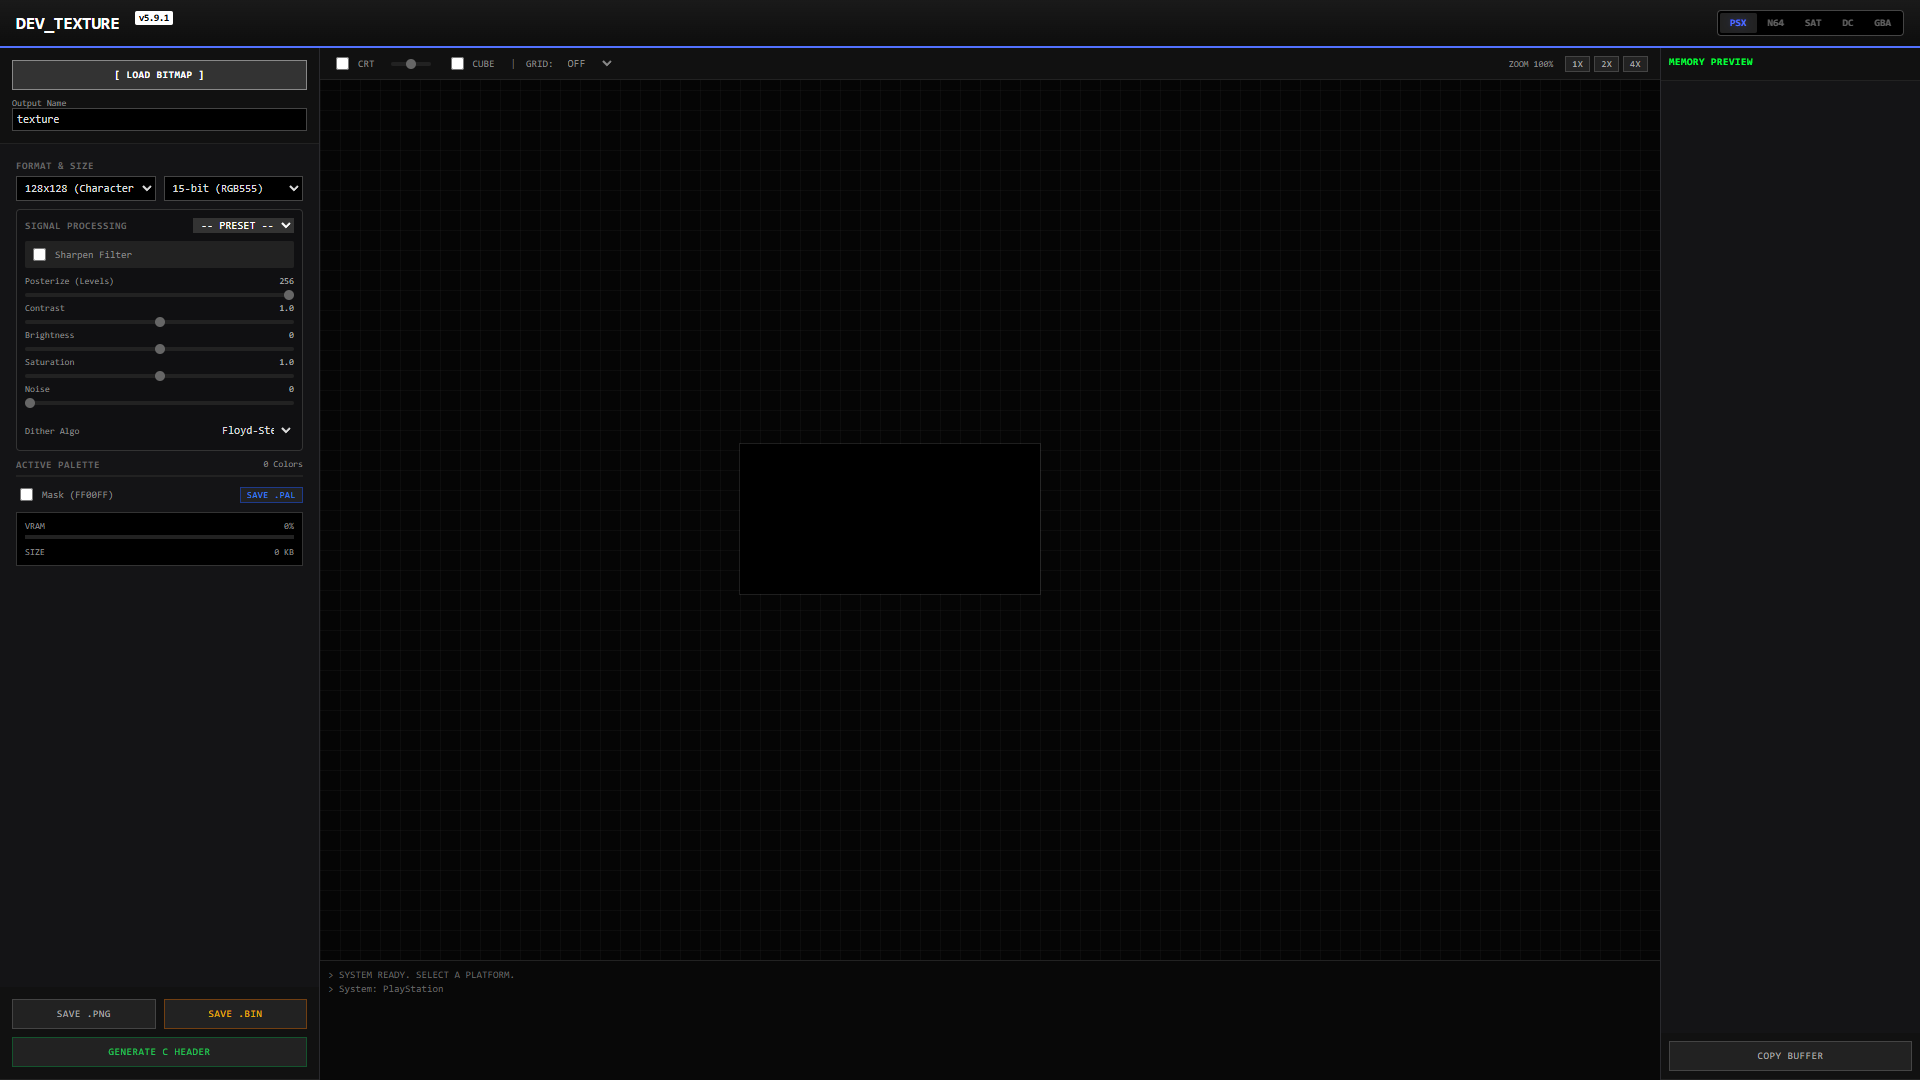Switch to the N64 platform tab

(1775, 23)
